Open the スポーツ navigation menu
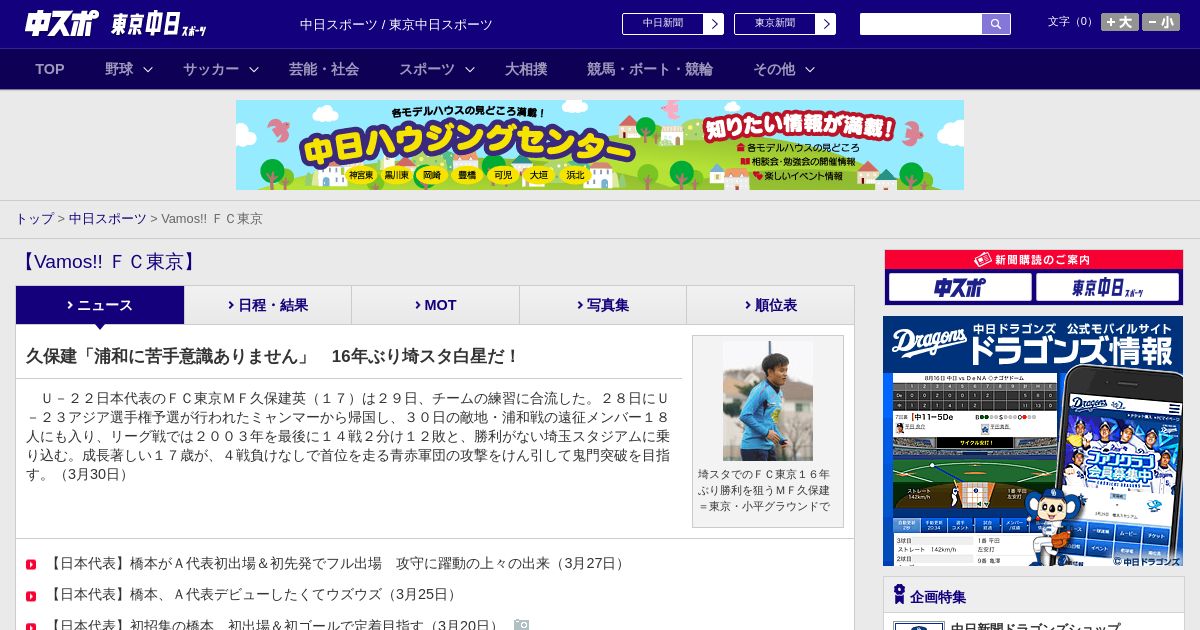Screen dimensions: 1200x630 coord(427,69)
